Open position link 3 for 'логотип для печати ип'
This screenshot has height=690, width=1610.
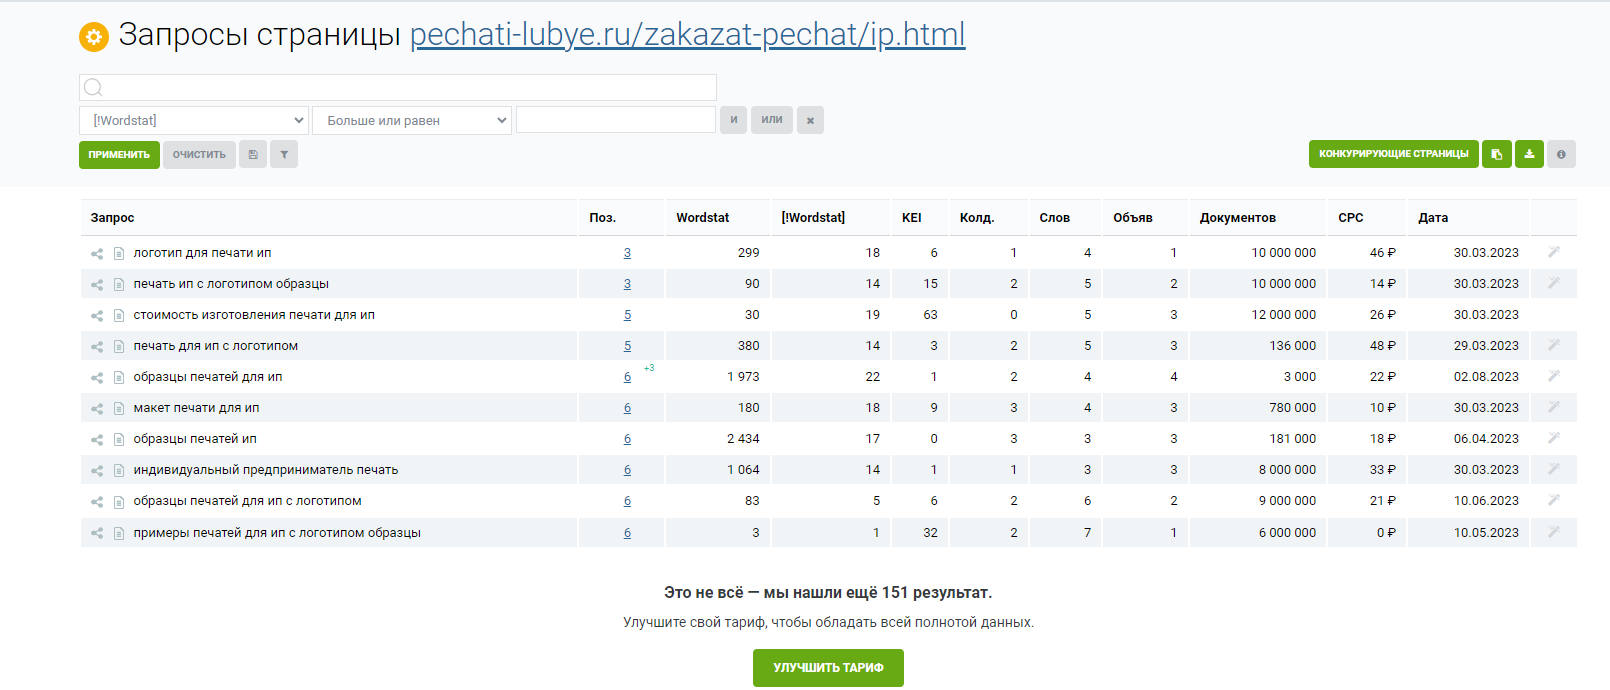click(627, 253)
